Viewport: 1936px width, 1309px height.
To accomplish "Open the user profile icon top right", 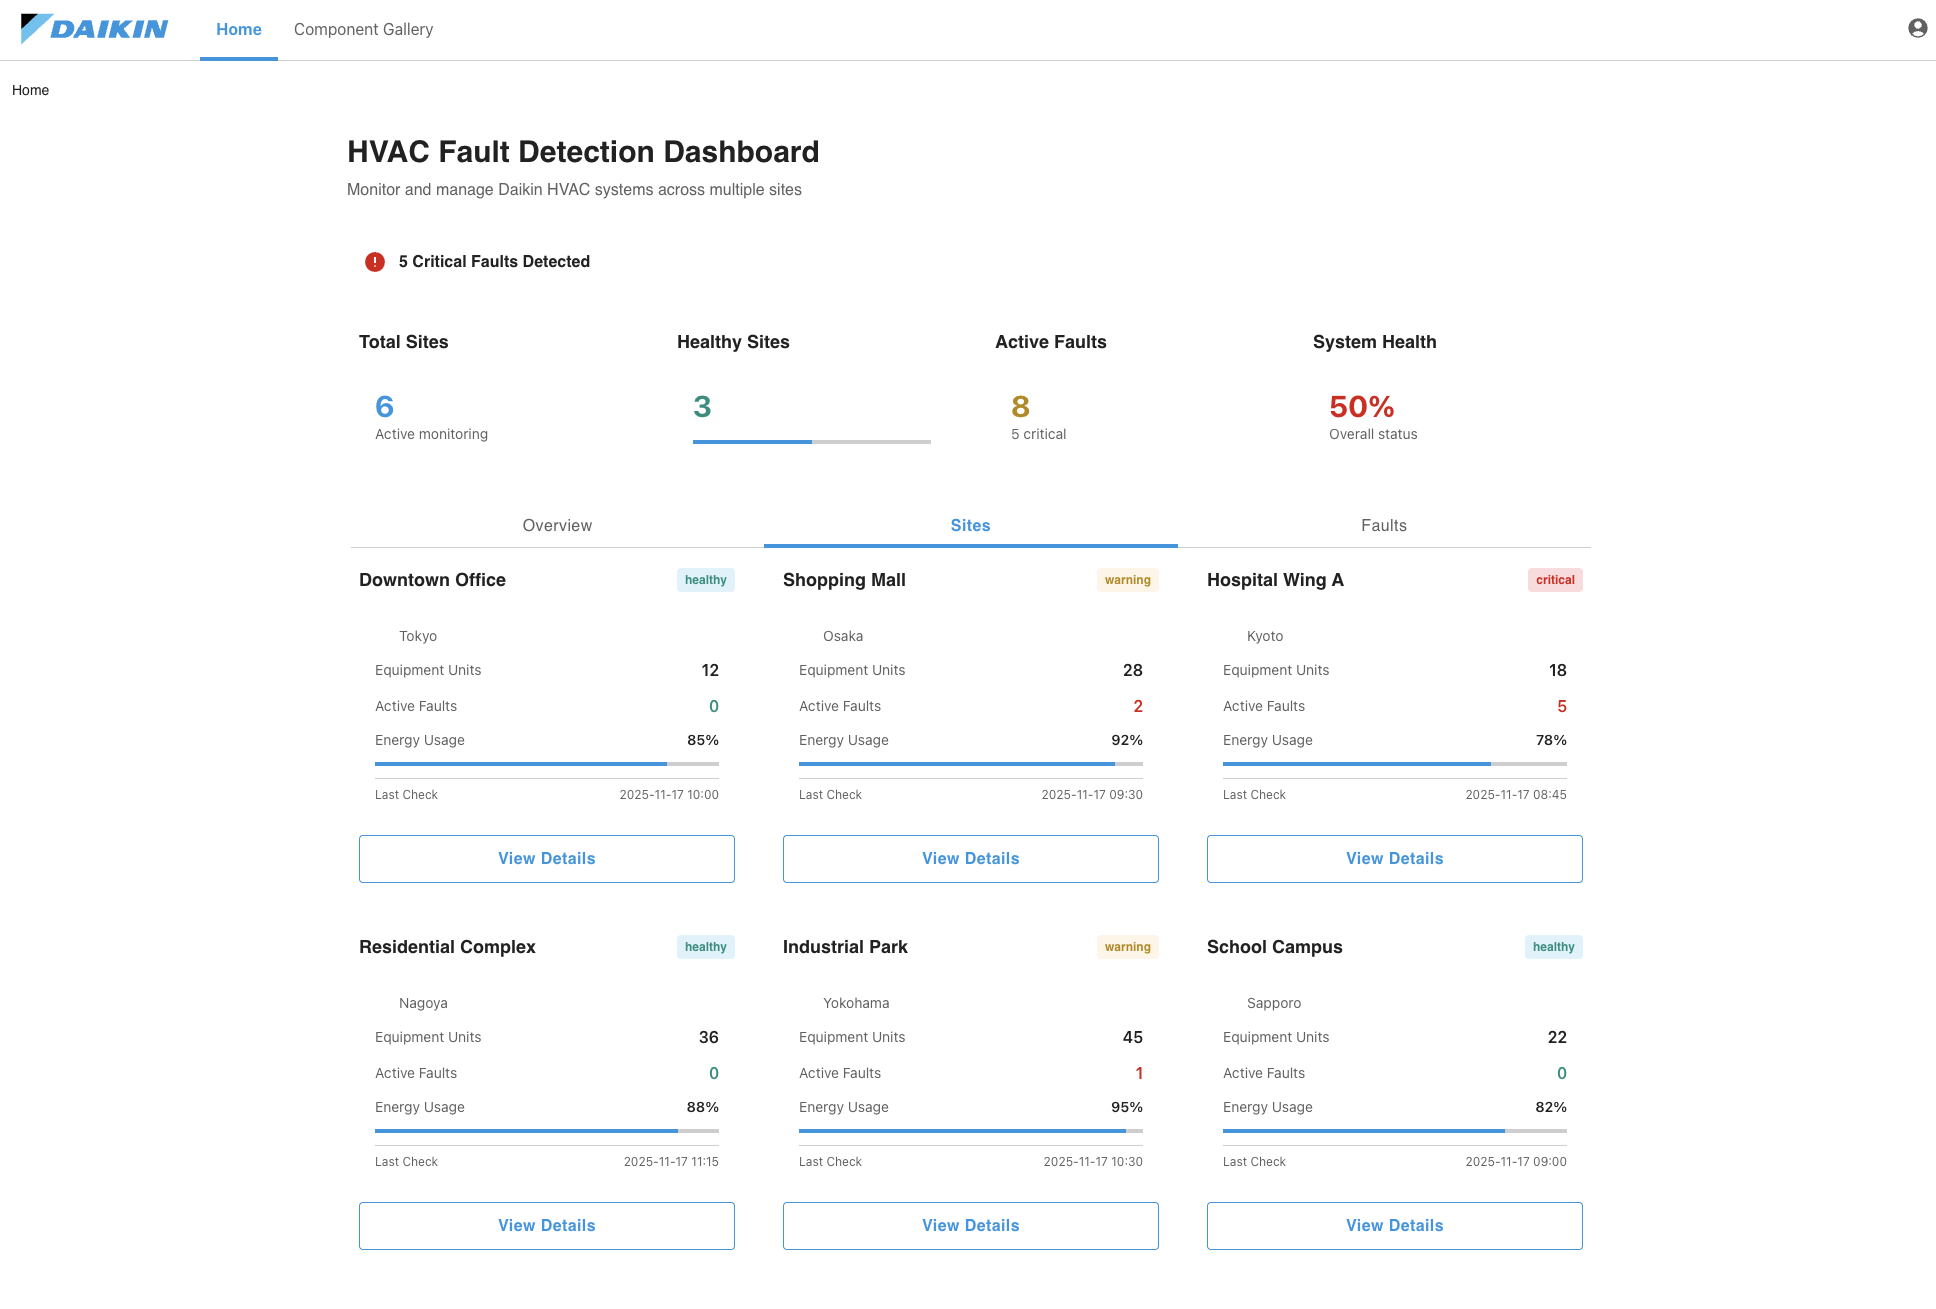I will point(1916,29).
